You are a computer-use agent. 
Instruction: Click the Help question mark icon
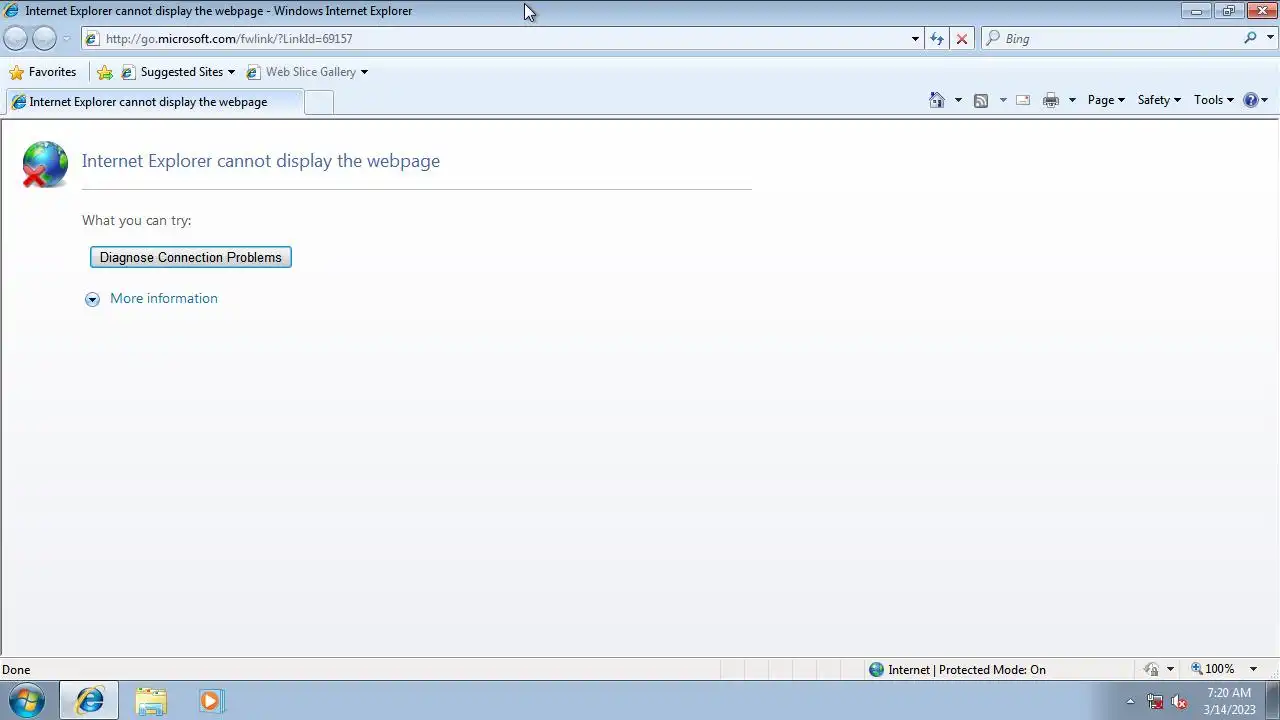[x=1250, y=100]
